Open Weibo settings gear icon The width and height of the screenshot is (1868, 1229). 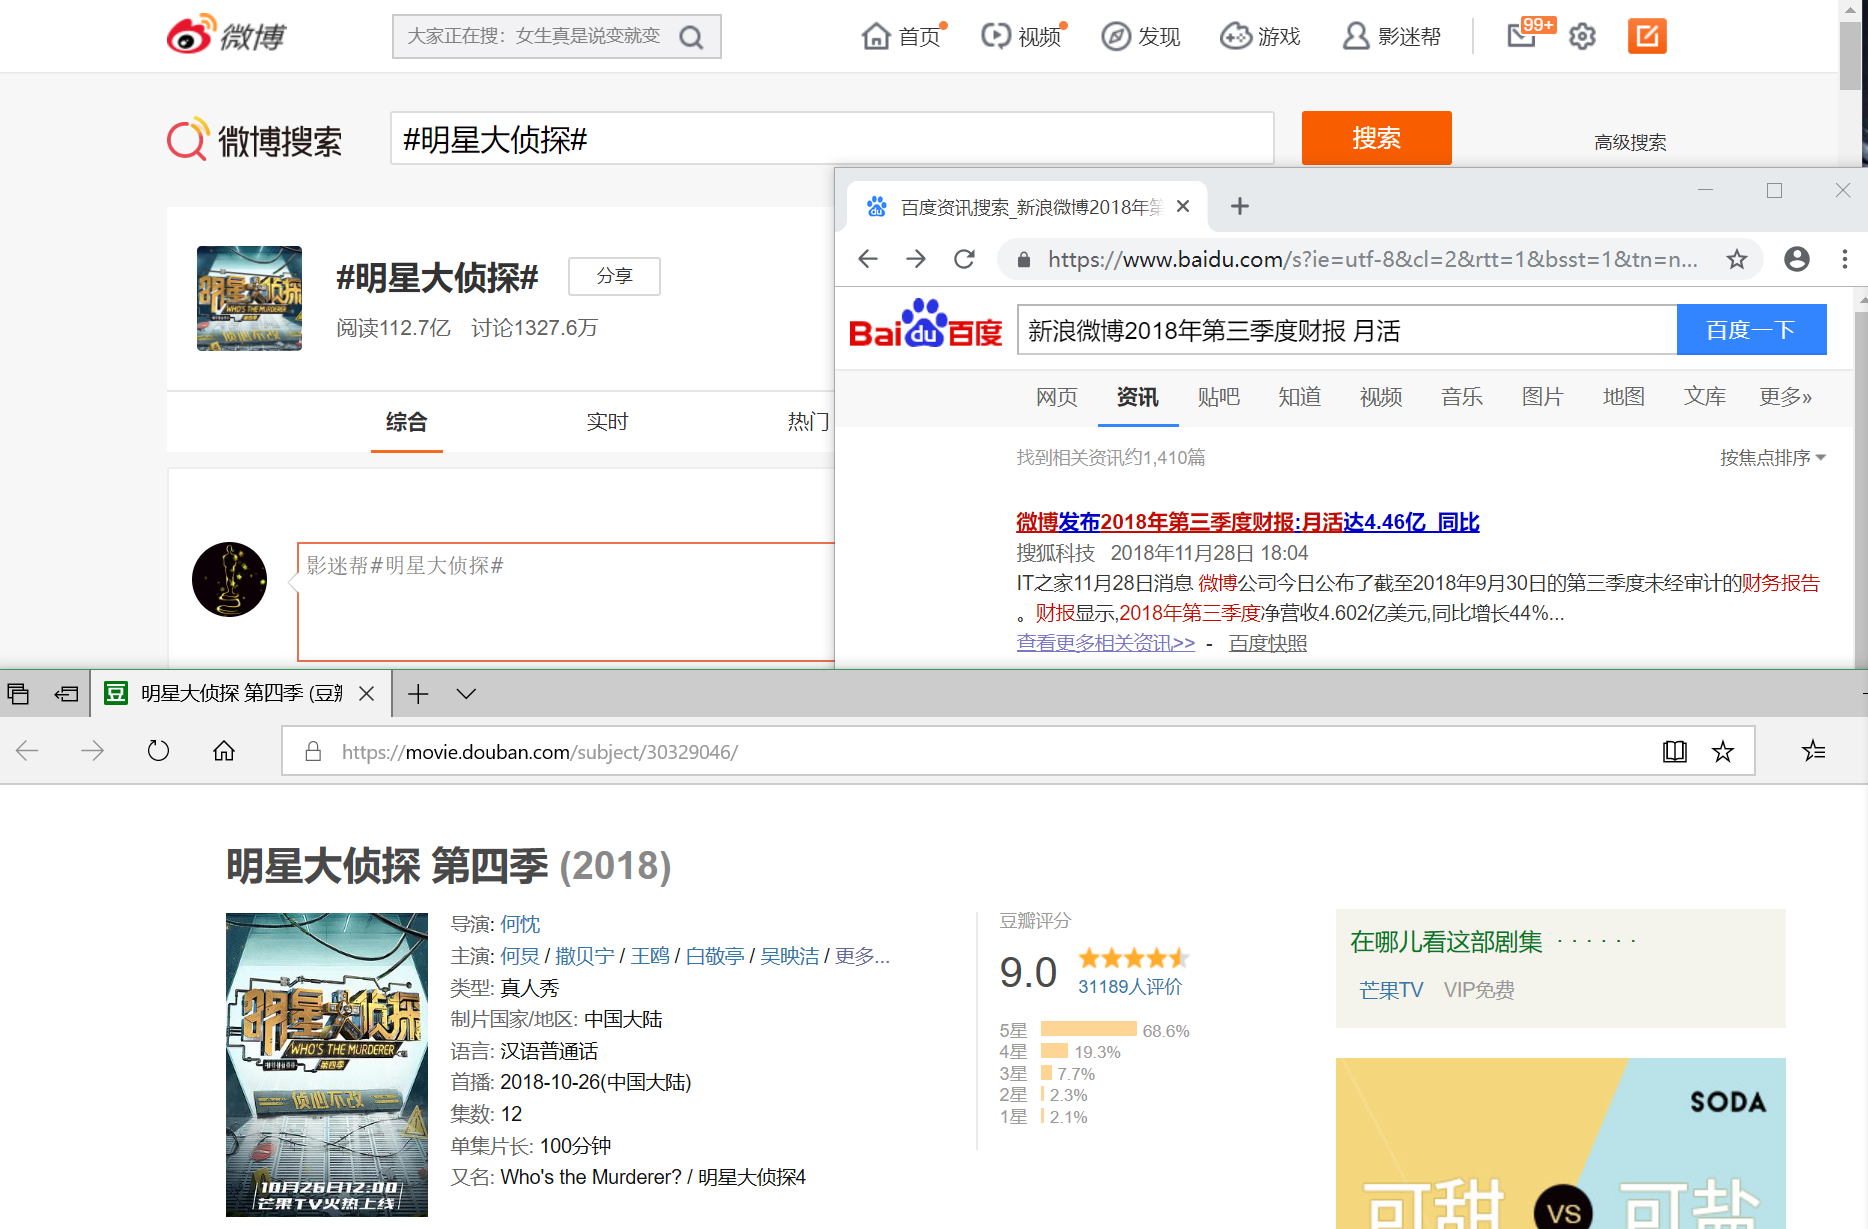1582,37
